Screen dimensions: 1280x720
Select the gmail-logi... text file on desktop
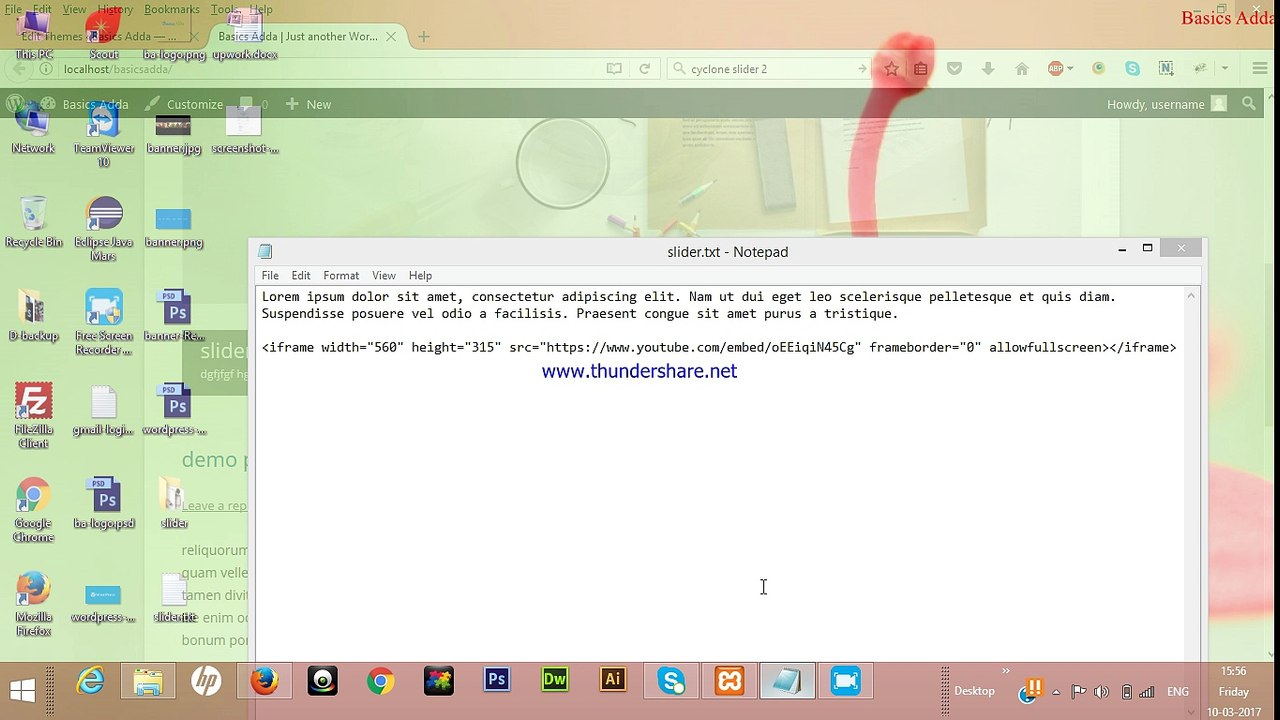104,409
